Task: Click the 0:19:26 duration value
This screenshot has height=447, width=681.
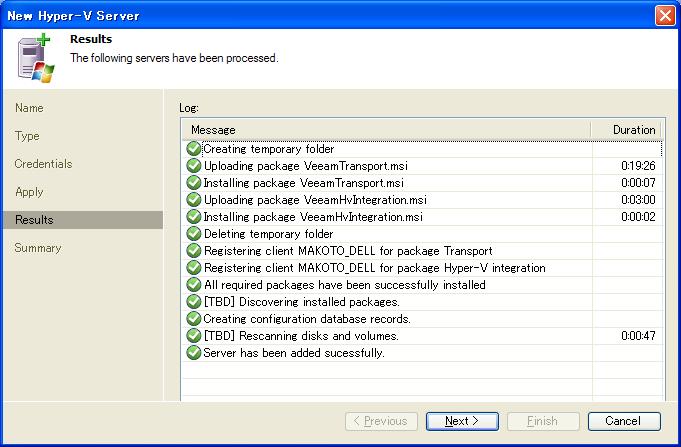Action: 638,166
